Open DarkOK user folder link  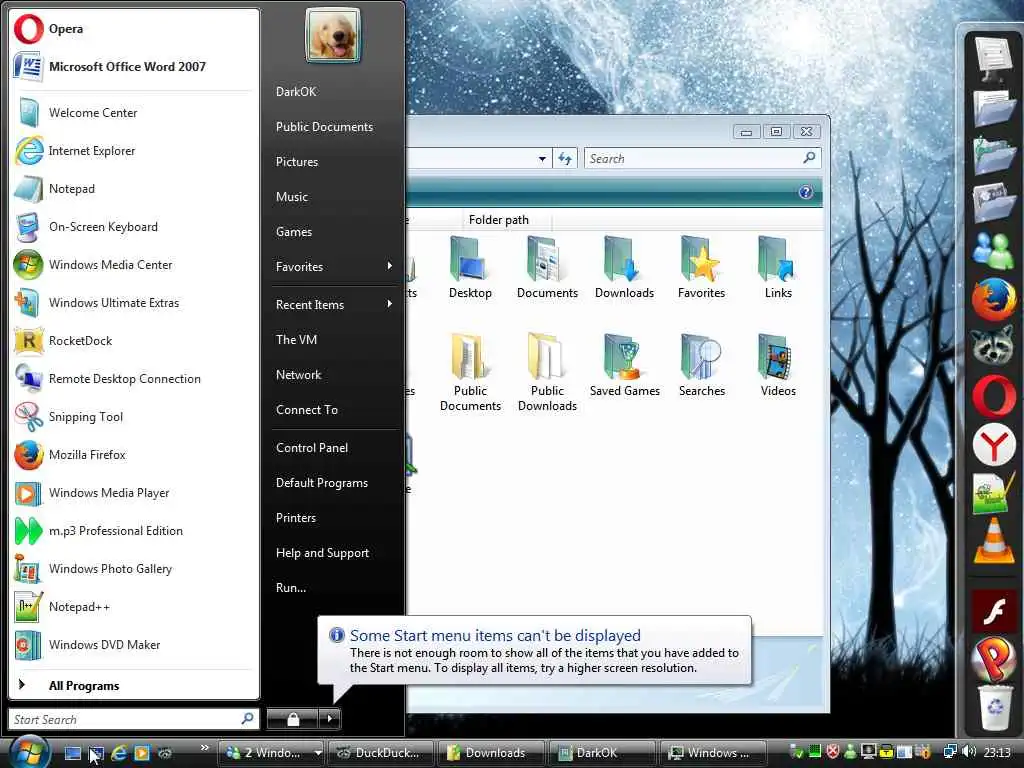[296, 91]
